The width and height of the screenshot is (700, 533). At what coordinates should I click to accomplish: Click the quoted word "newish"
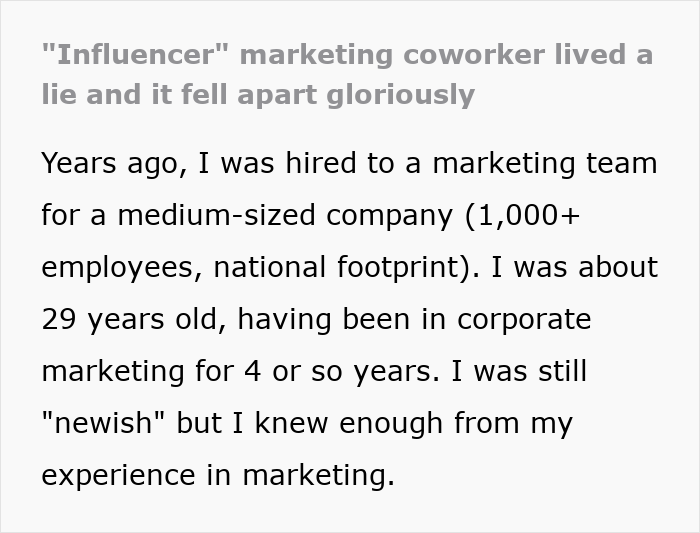point(105,424)
